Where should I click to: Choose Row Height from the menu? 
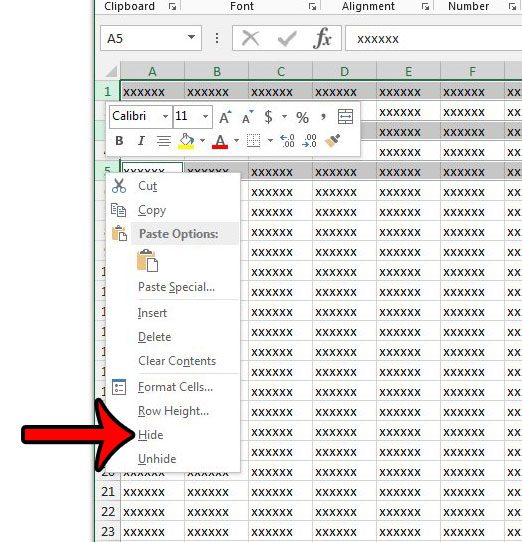click(x=173, y=411)
